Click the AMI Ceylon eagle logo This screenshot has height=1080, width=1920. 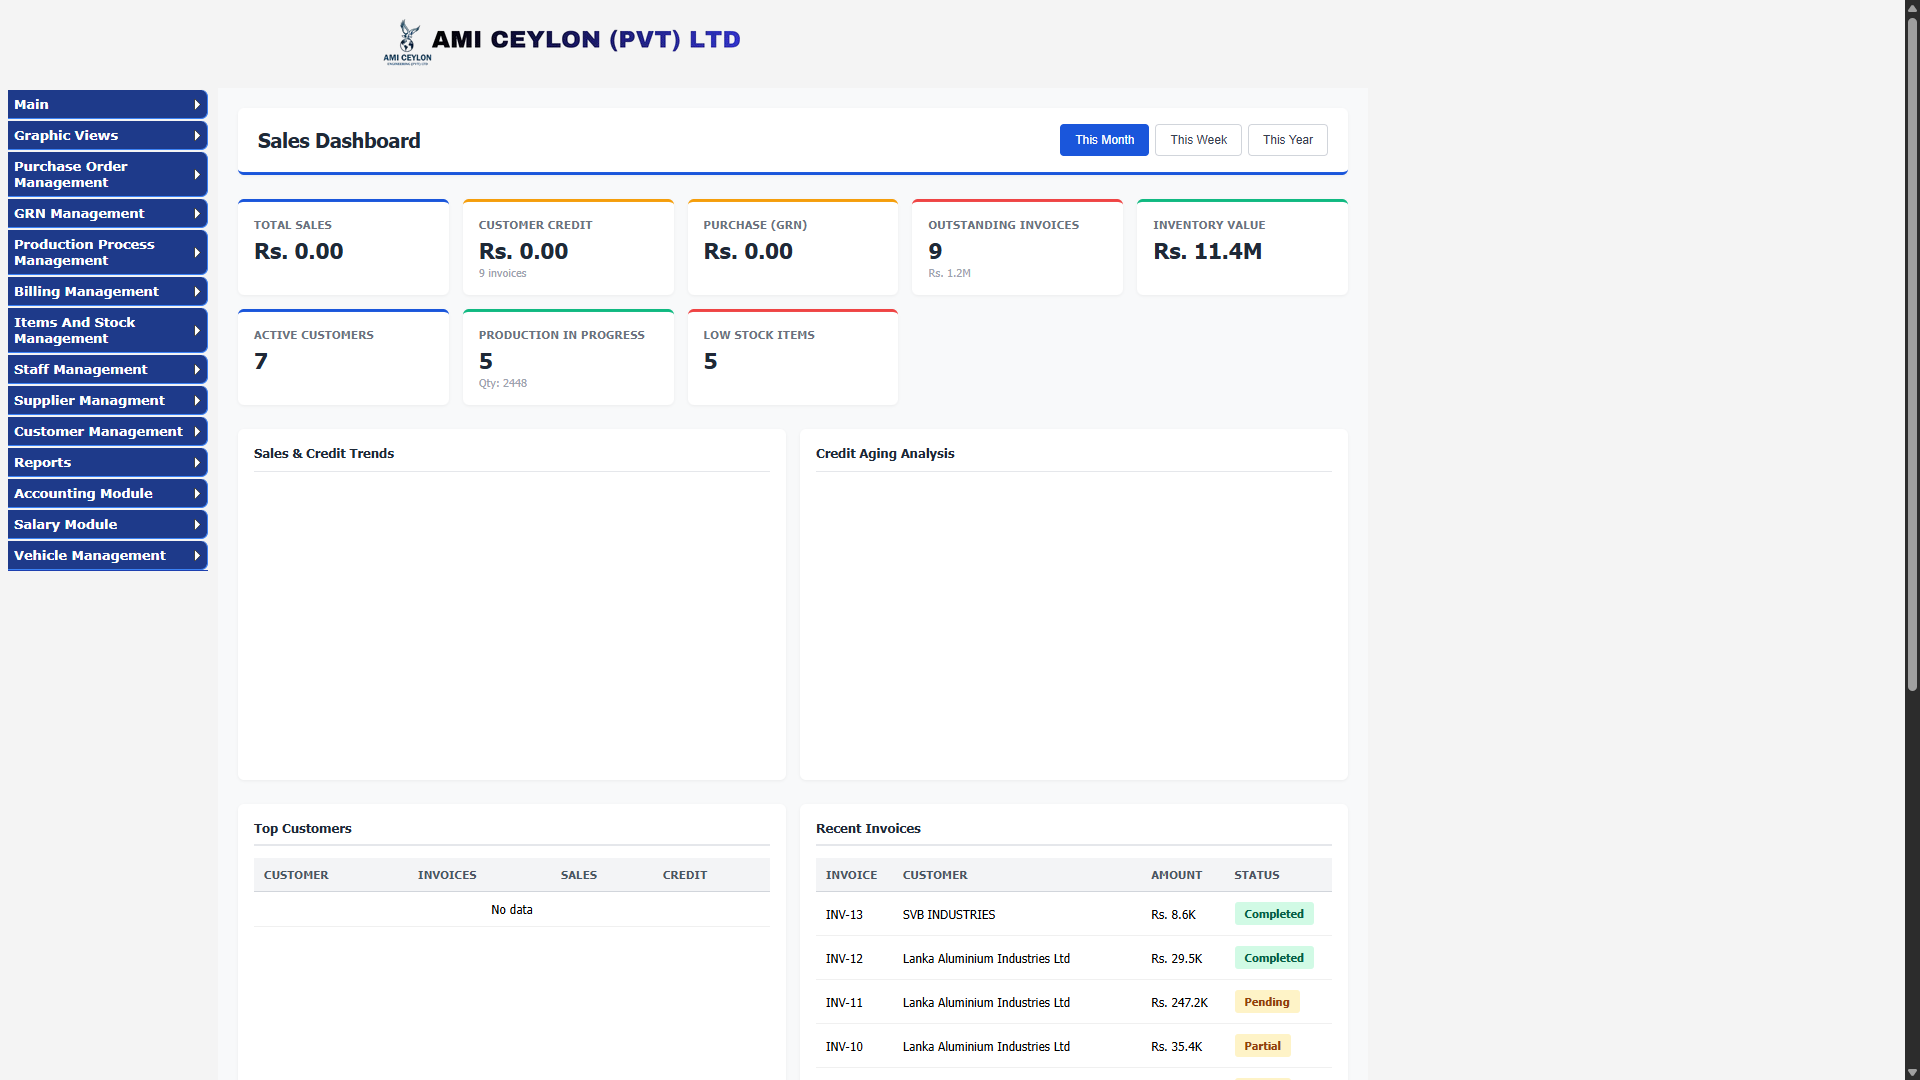coord(408,42)
